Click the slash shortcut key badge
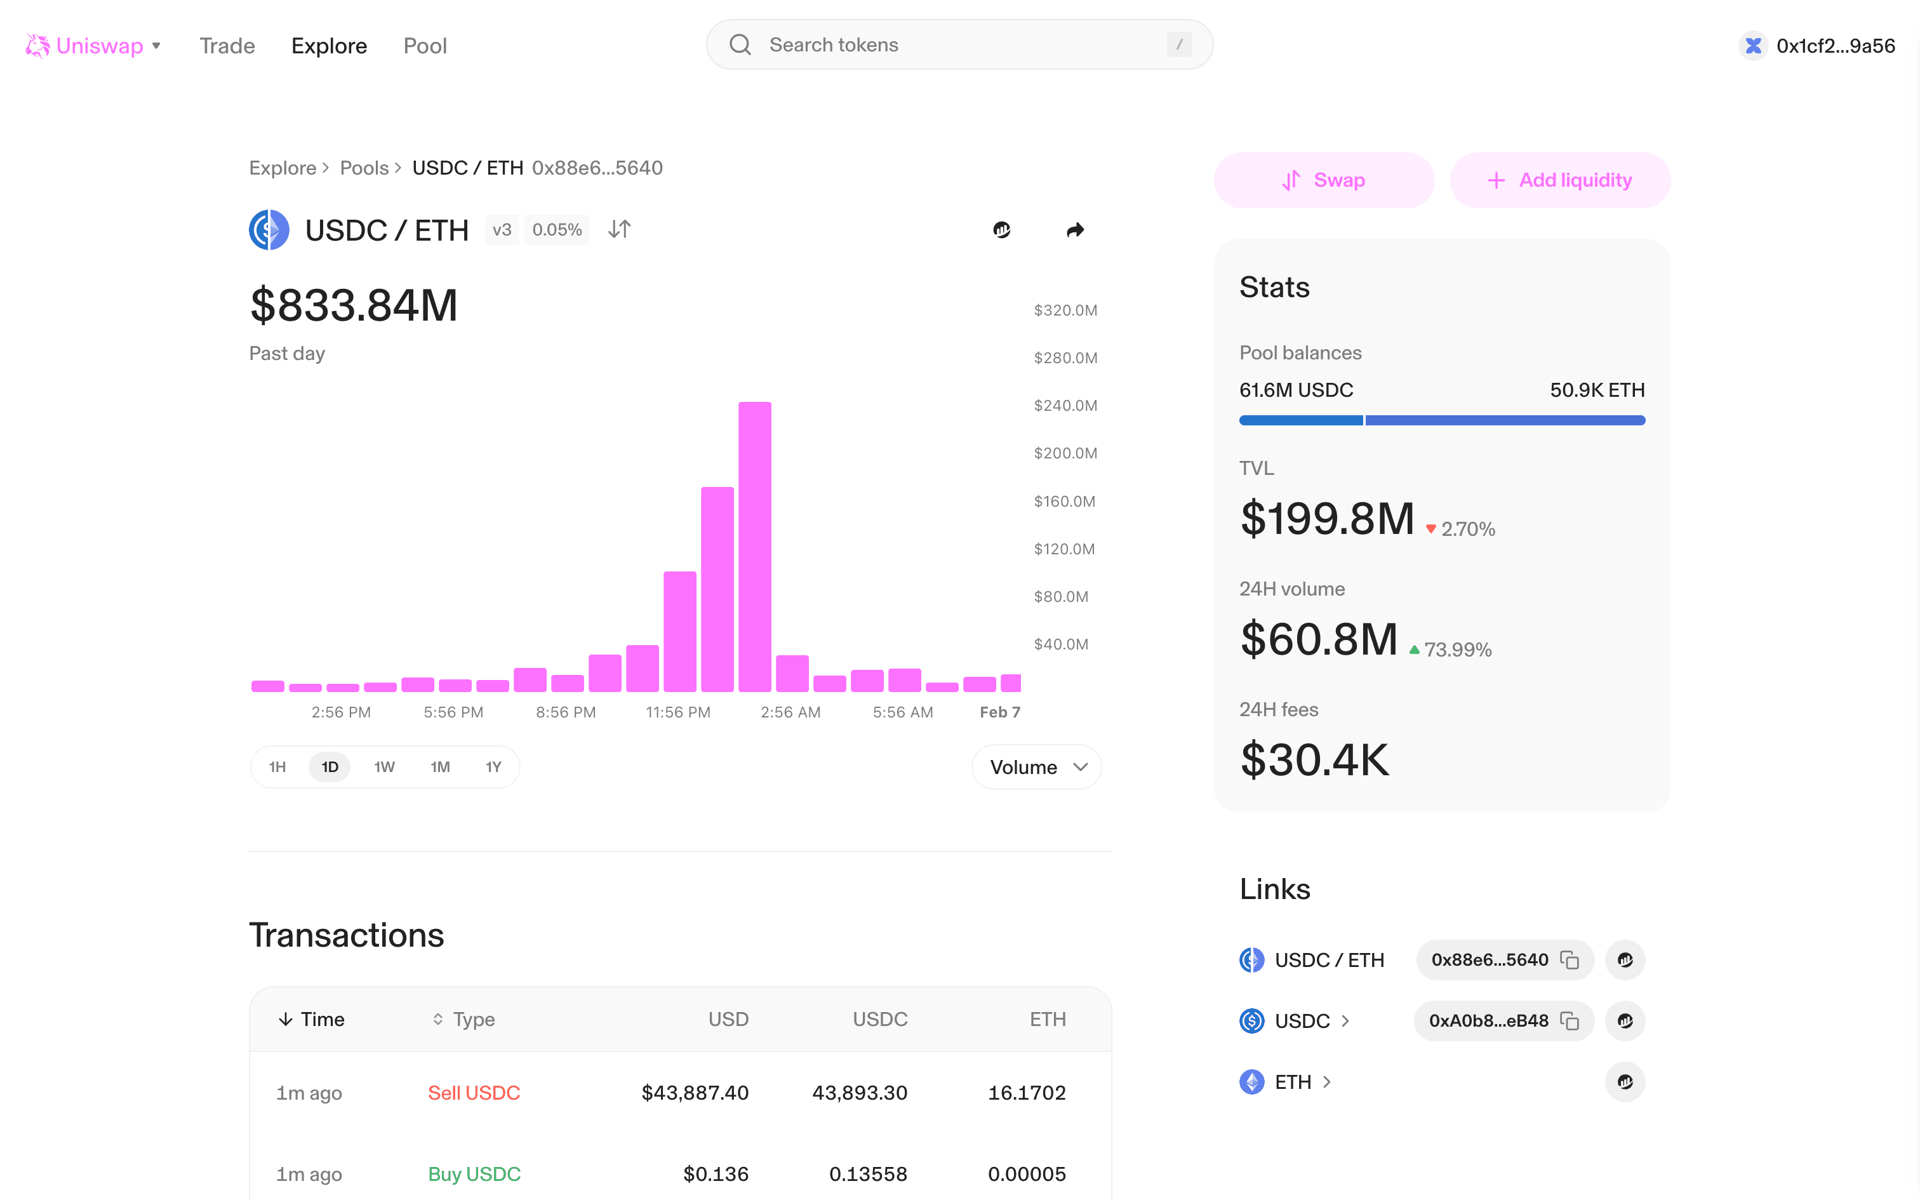The width and height of the screenshot is (1920, 1200). tap(1179, 45)
